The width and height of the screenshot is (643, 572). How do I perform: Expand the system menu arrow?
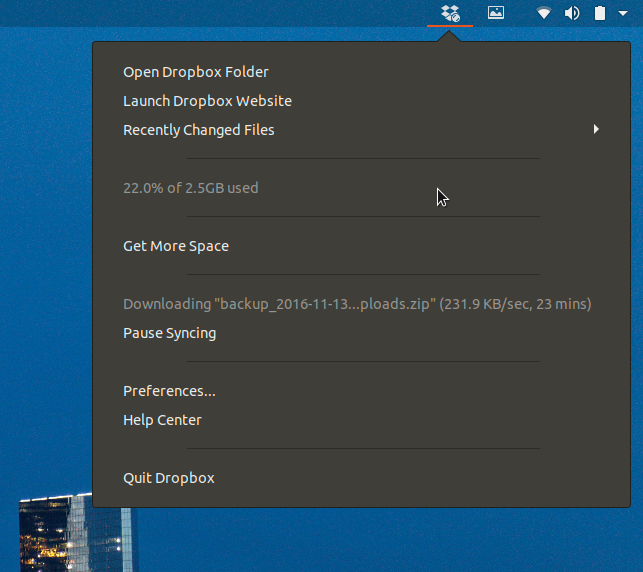623,13
